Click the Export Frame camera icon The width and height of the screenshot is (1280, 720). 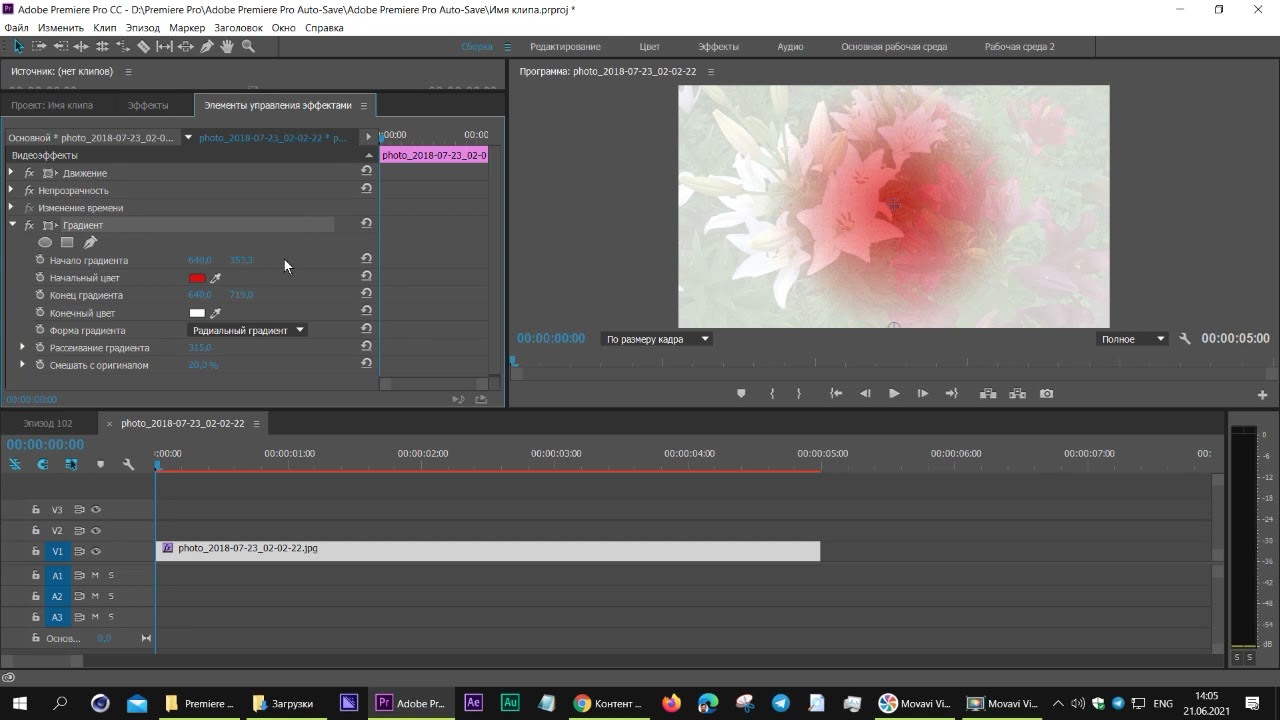(1046, 394)
